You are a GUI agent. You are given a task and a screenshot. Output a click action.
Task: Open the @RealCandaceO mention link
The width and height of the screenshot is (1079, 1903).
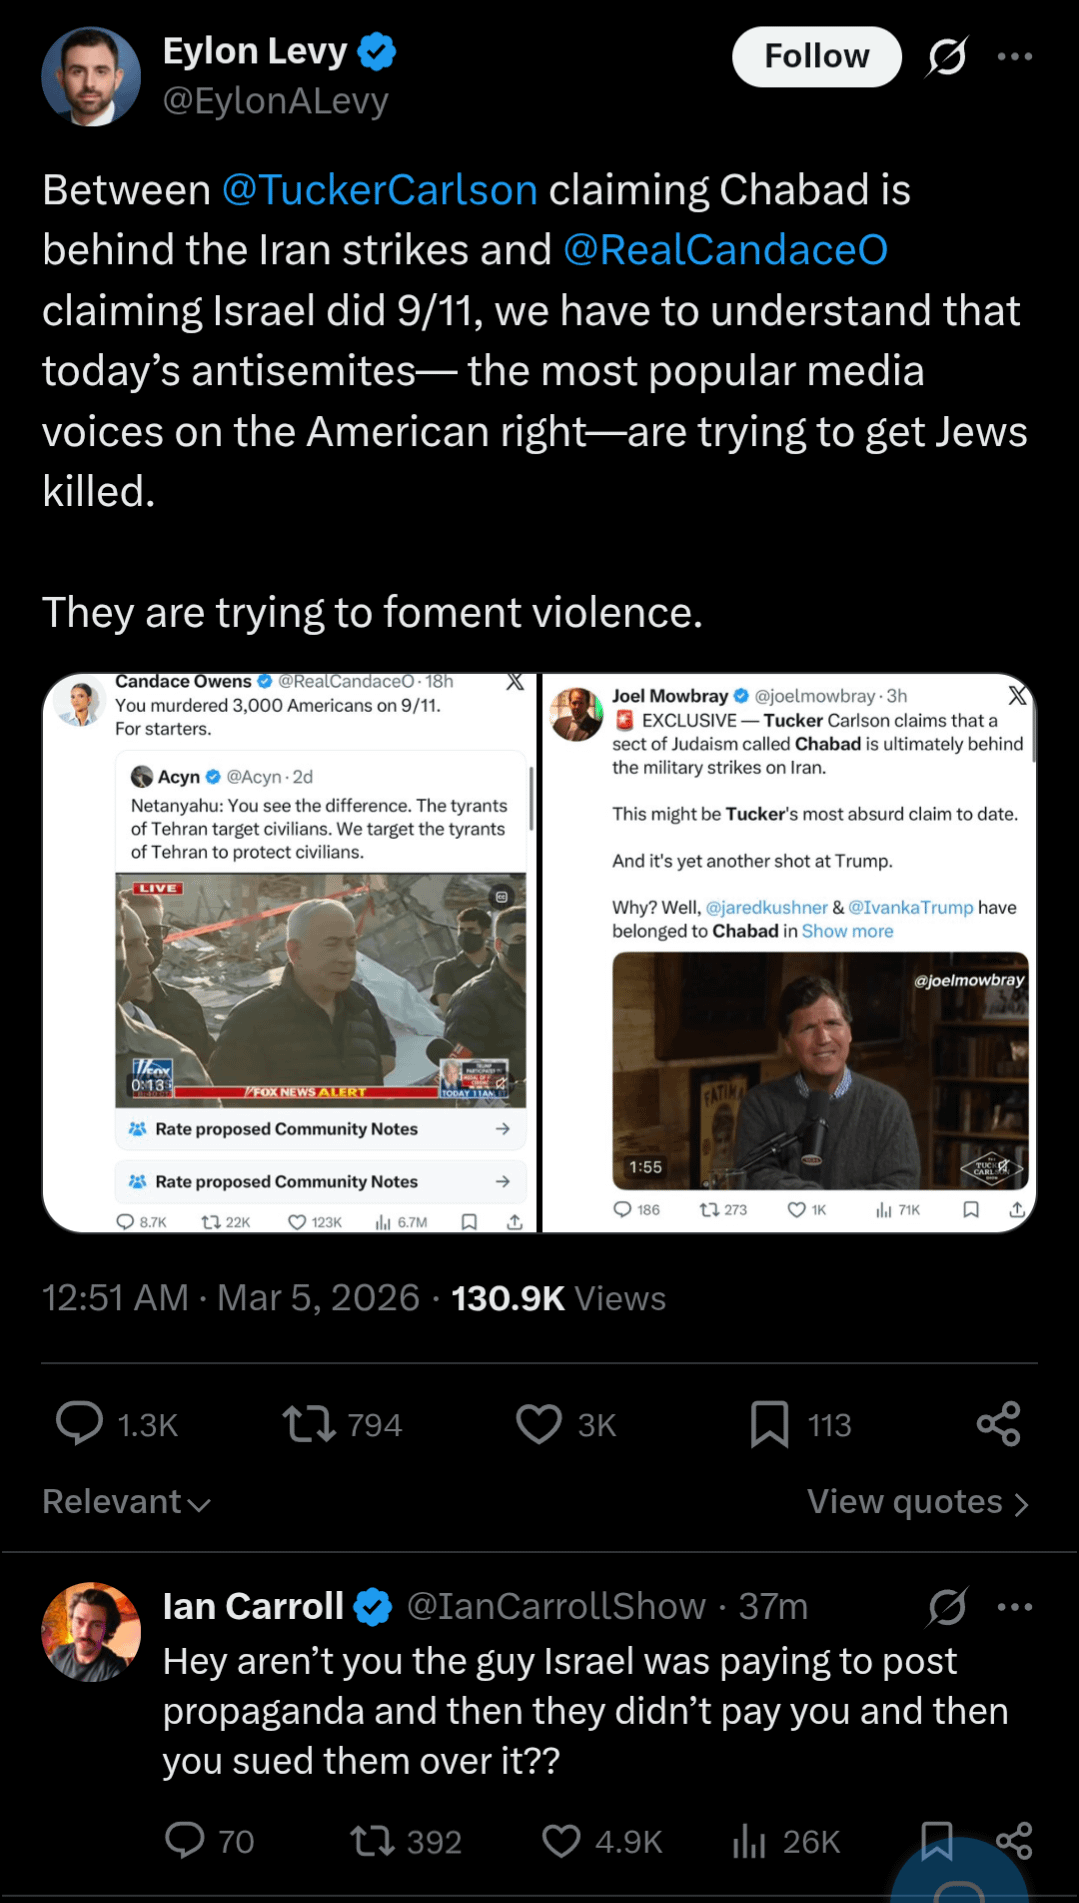click(725, 250)
